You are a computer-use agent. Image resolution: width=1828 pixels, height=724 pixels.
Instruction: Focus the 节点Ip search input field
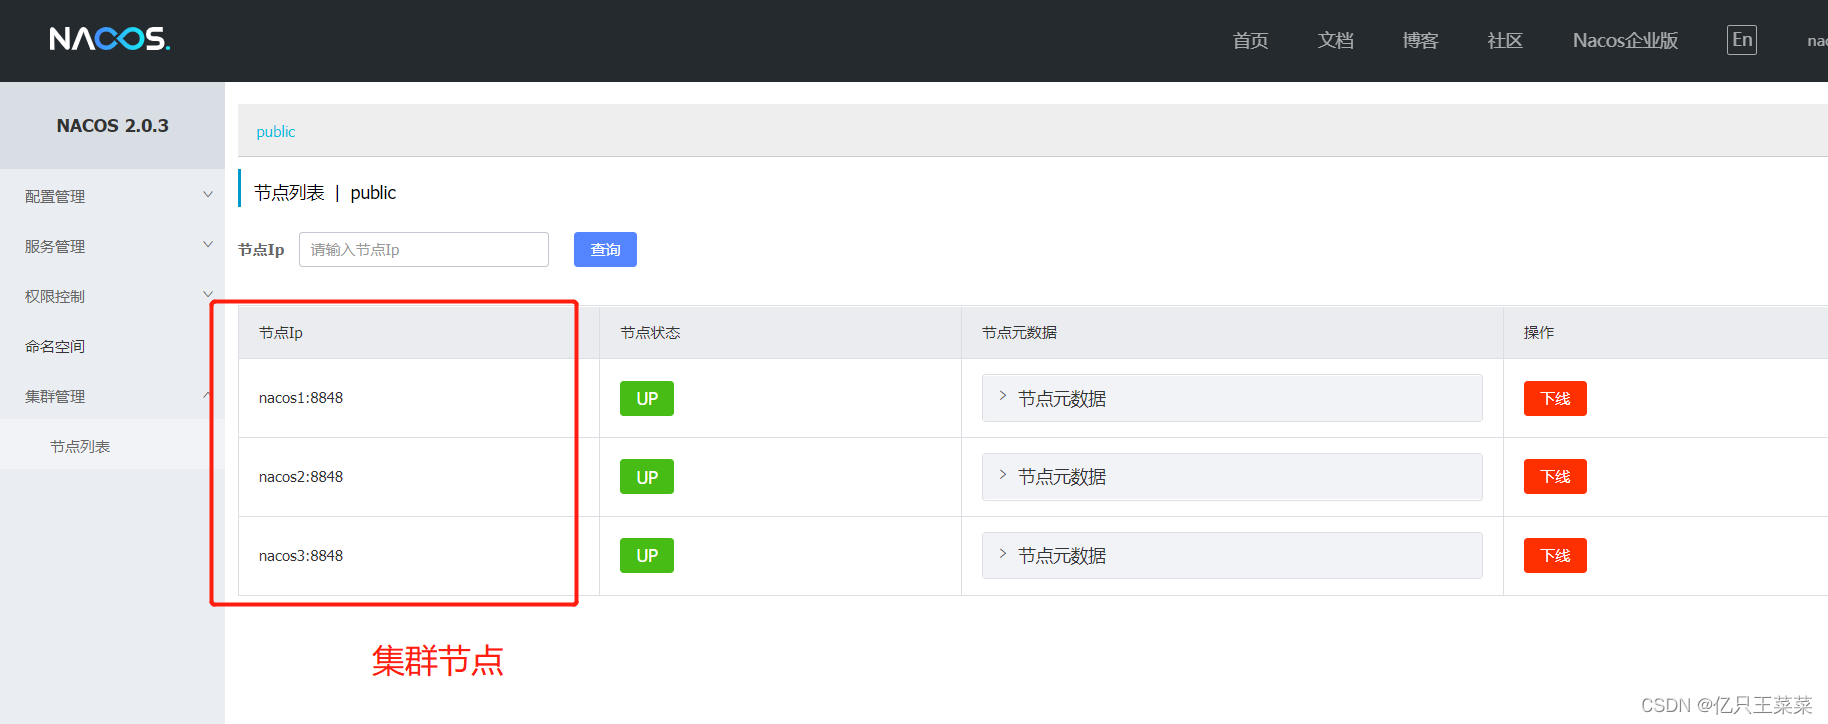(424, 249)
